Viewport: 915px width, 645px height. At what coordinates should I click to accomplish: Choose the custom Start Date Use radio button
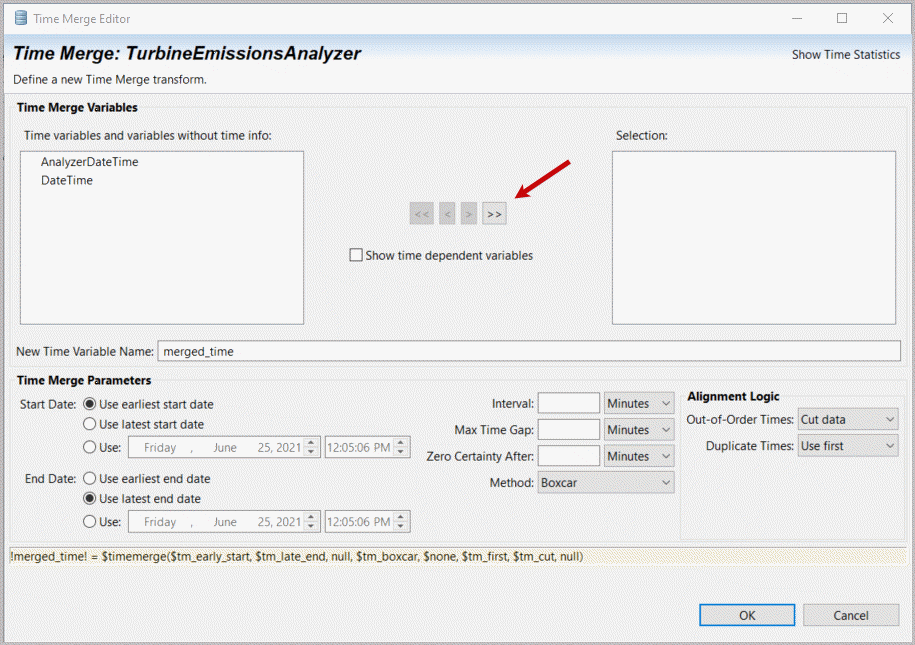point(90,447)
